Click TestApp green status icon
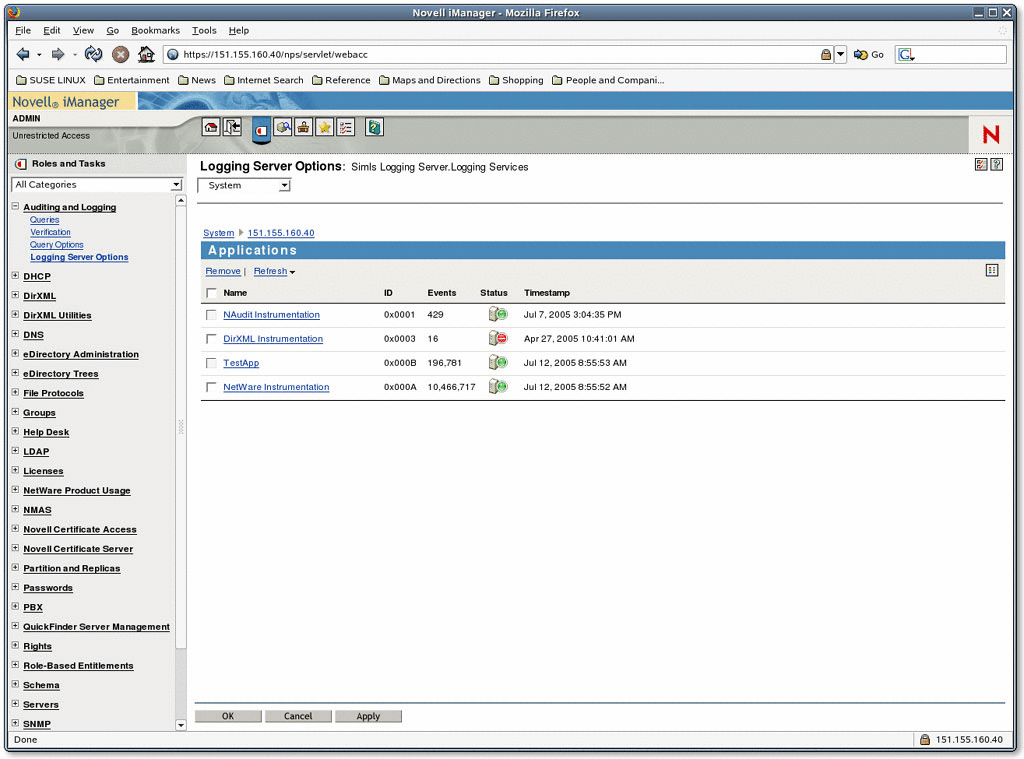This screenshot has height=759, width=1024. (x=498, y=363)
